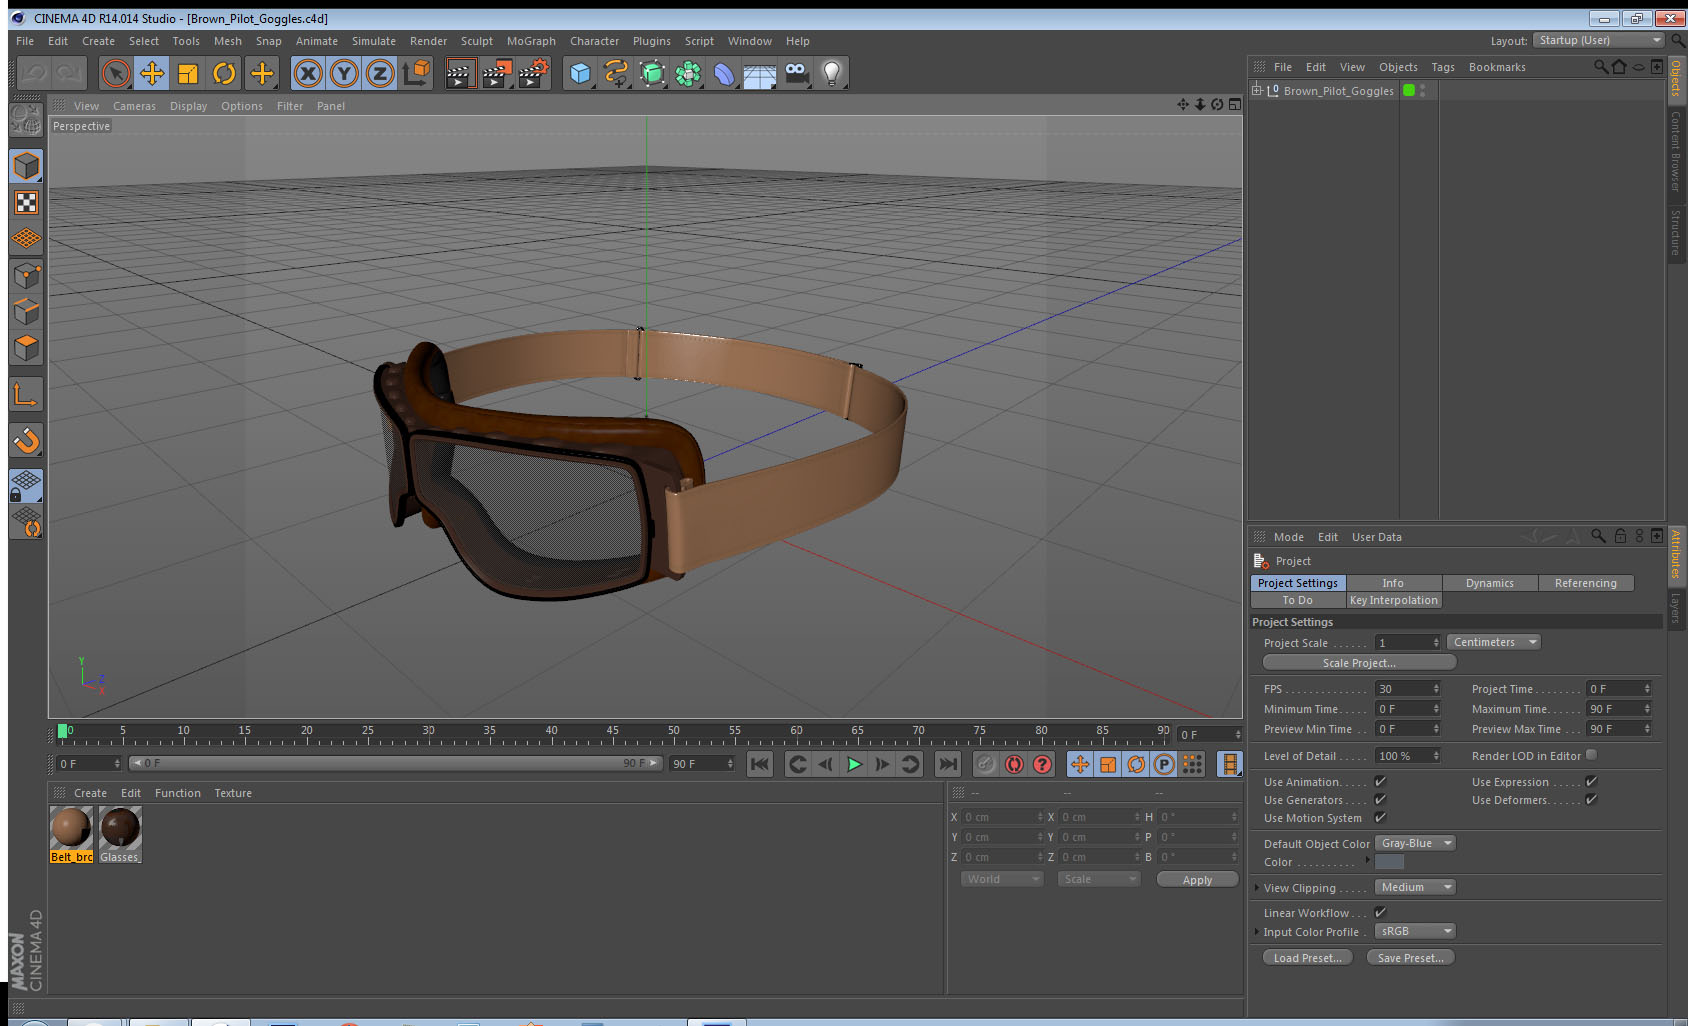Switch to the Dynamics tab

click(x=1489, y=583)
